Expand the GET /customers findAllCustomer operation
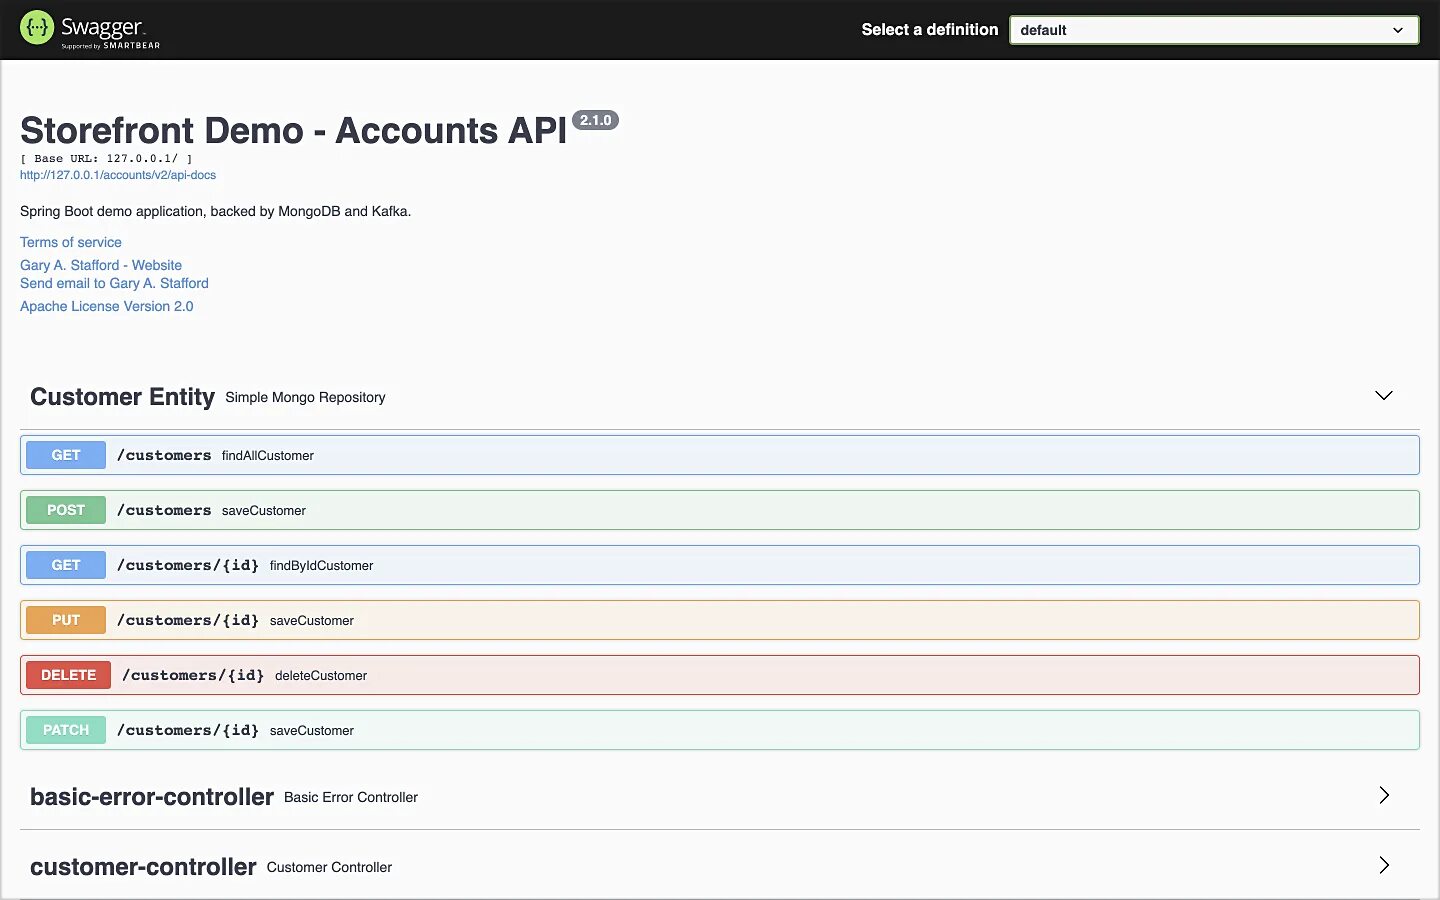Image resolution: width=1440 pixels, height=900 pixels. point(720,455)
